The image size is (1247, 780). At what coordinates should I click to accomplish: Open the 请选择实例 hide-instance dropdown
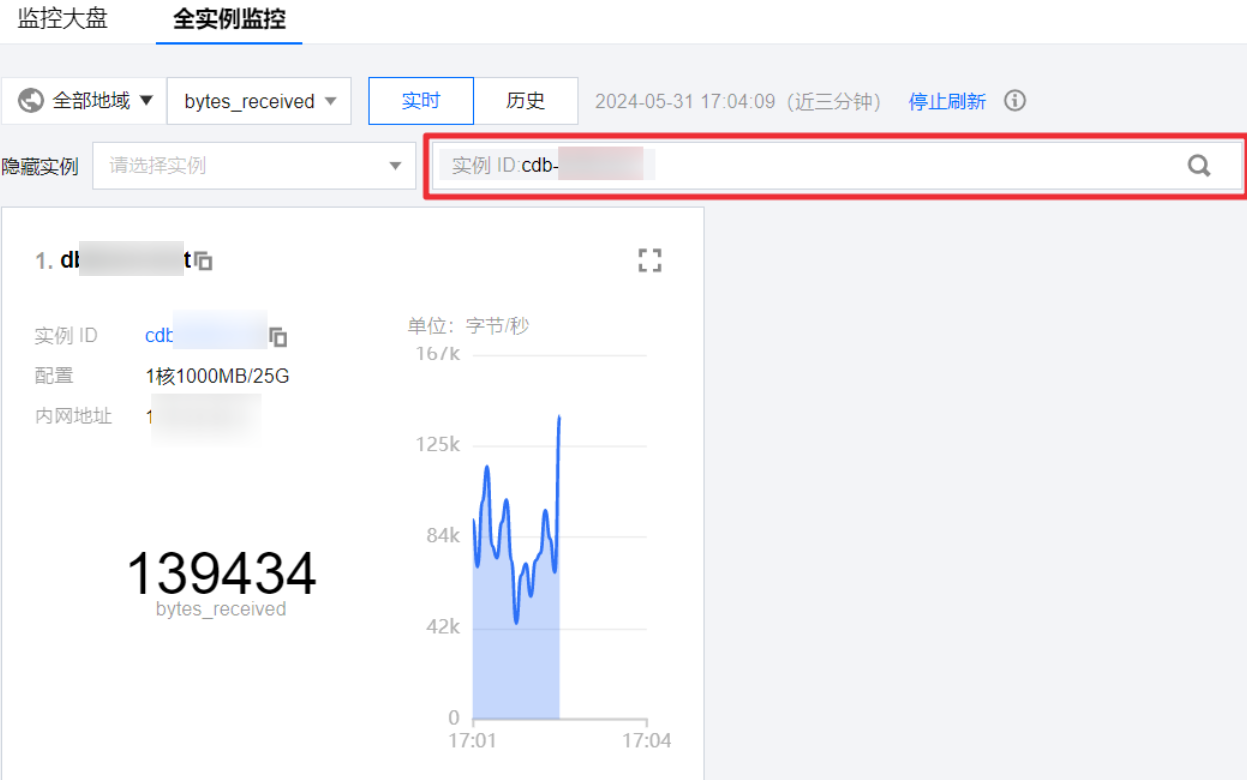[254, 165]
